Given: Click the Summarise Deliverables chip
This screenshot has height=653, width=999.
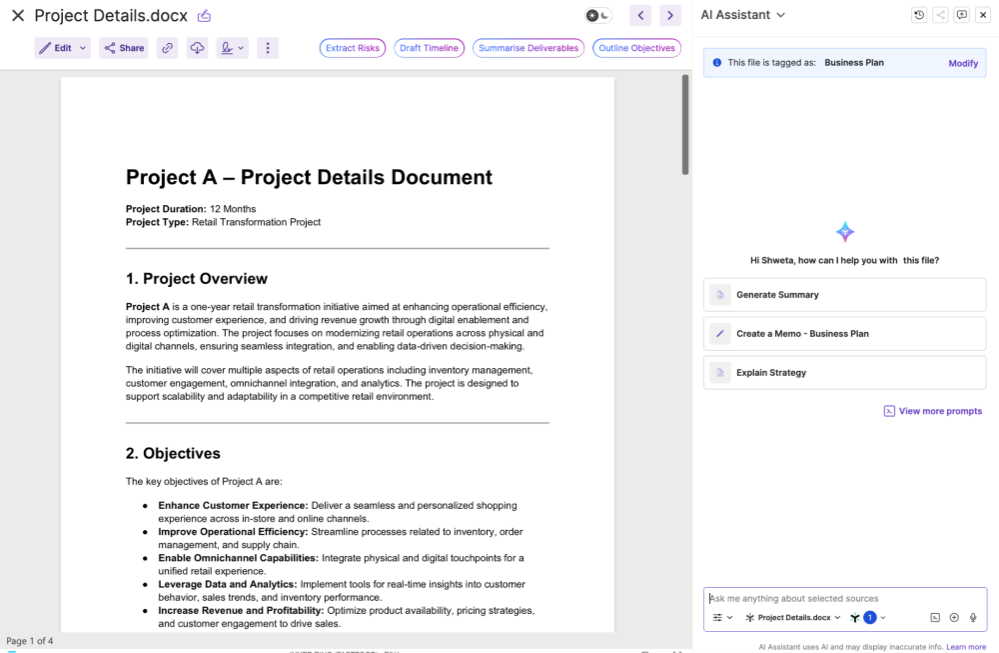Looking at the screenshot, I should coord(528,48).
